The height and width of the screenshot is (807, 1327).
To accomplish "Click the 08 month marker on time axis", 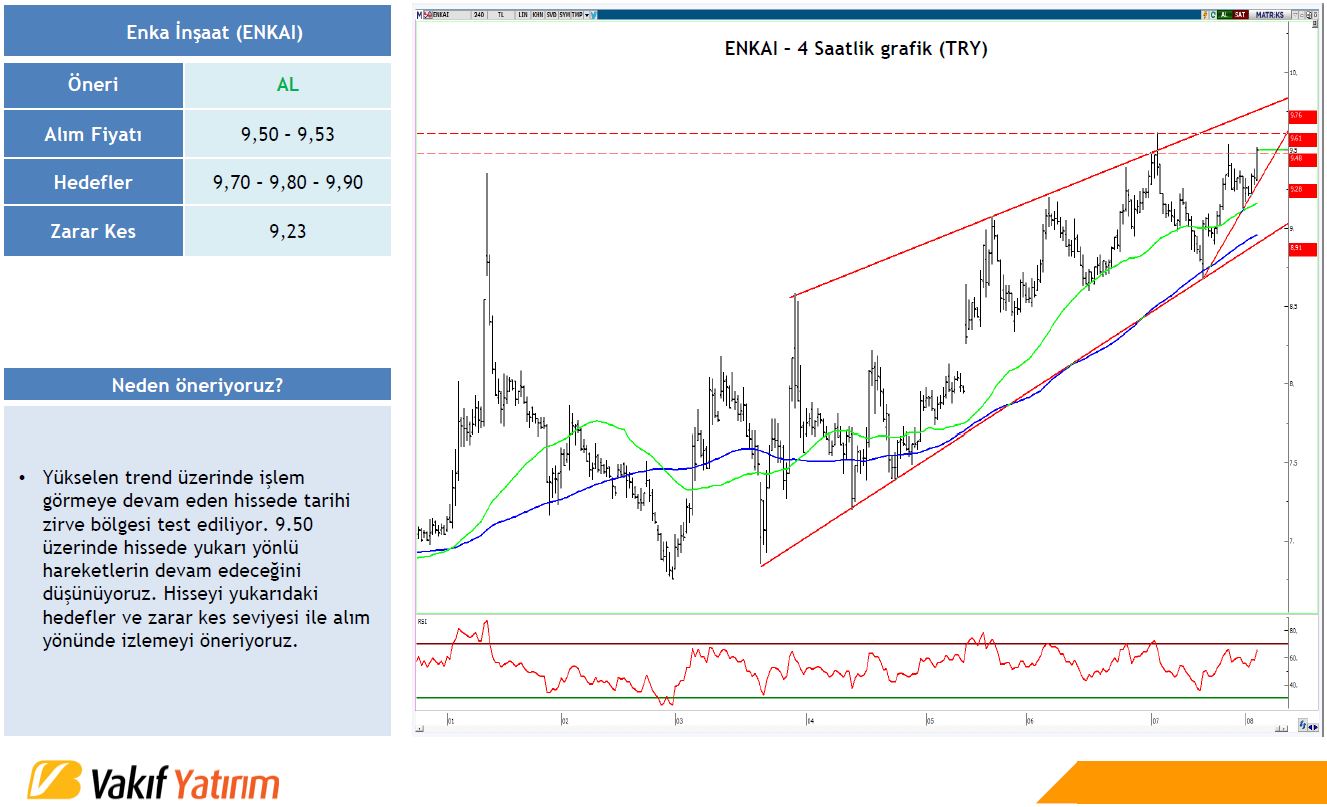I will coord(1249,720).
